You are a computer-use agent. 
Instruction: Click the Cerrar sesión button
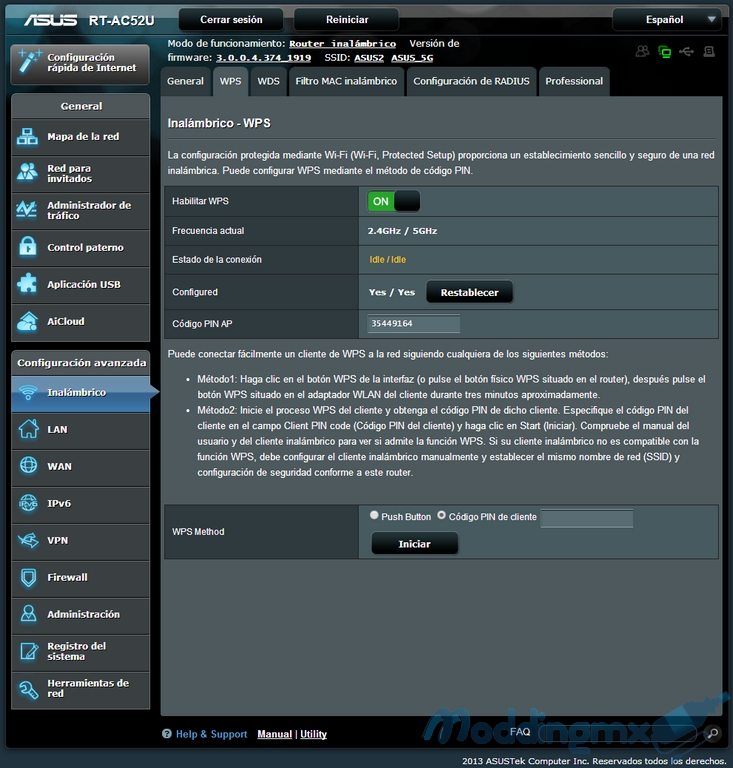point(231,20)
